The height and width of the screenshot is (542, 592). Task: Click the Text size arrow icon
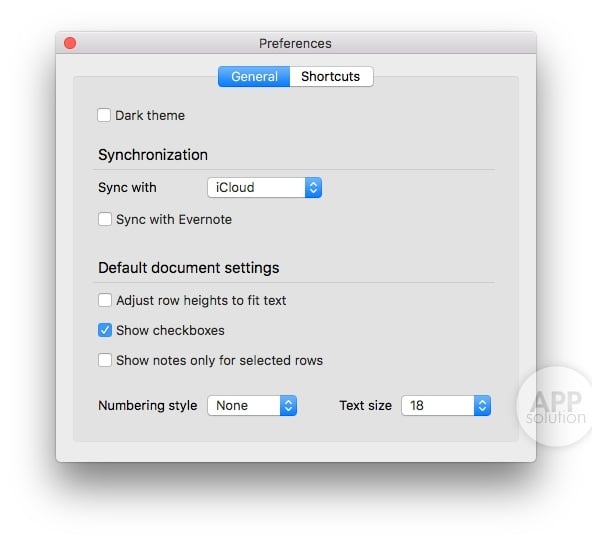point(483,405)
